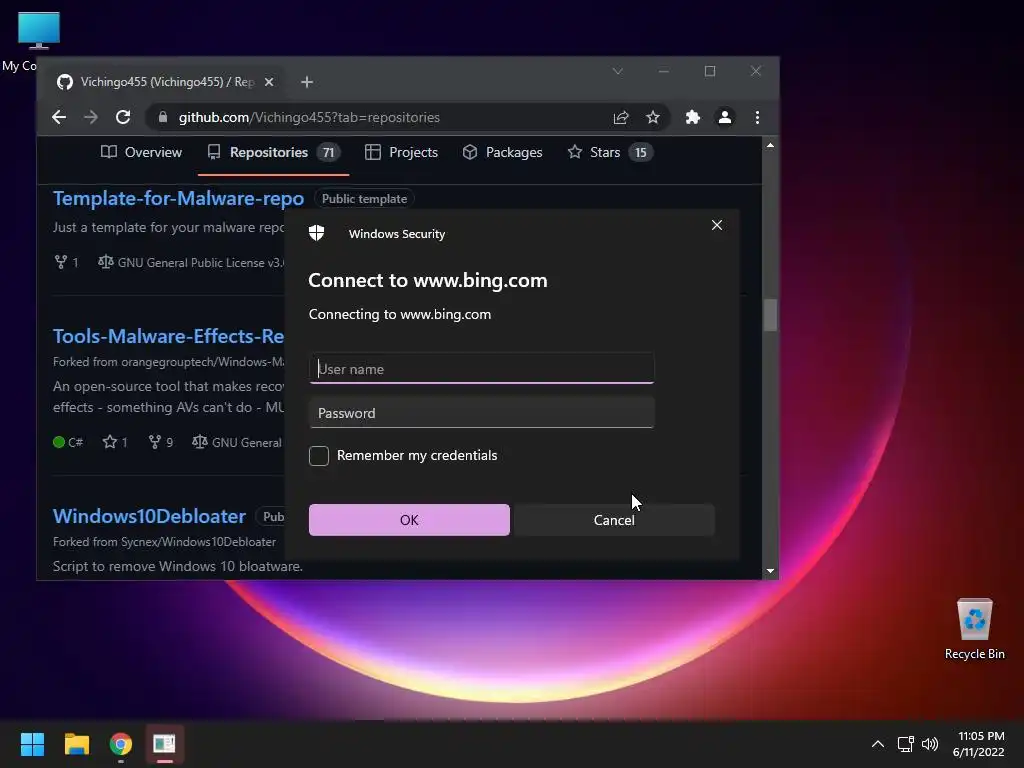The width and height of the screenshot is (1024, 768).
Task: Reload the GitHub page
Action: 123,118
